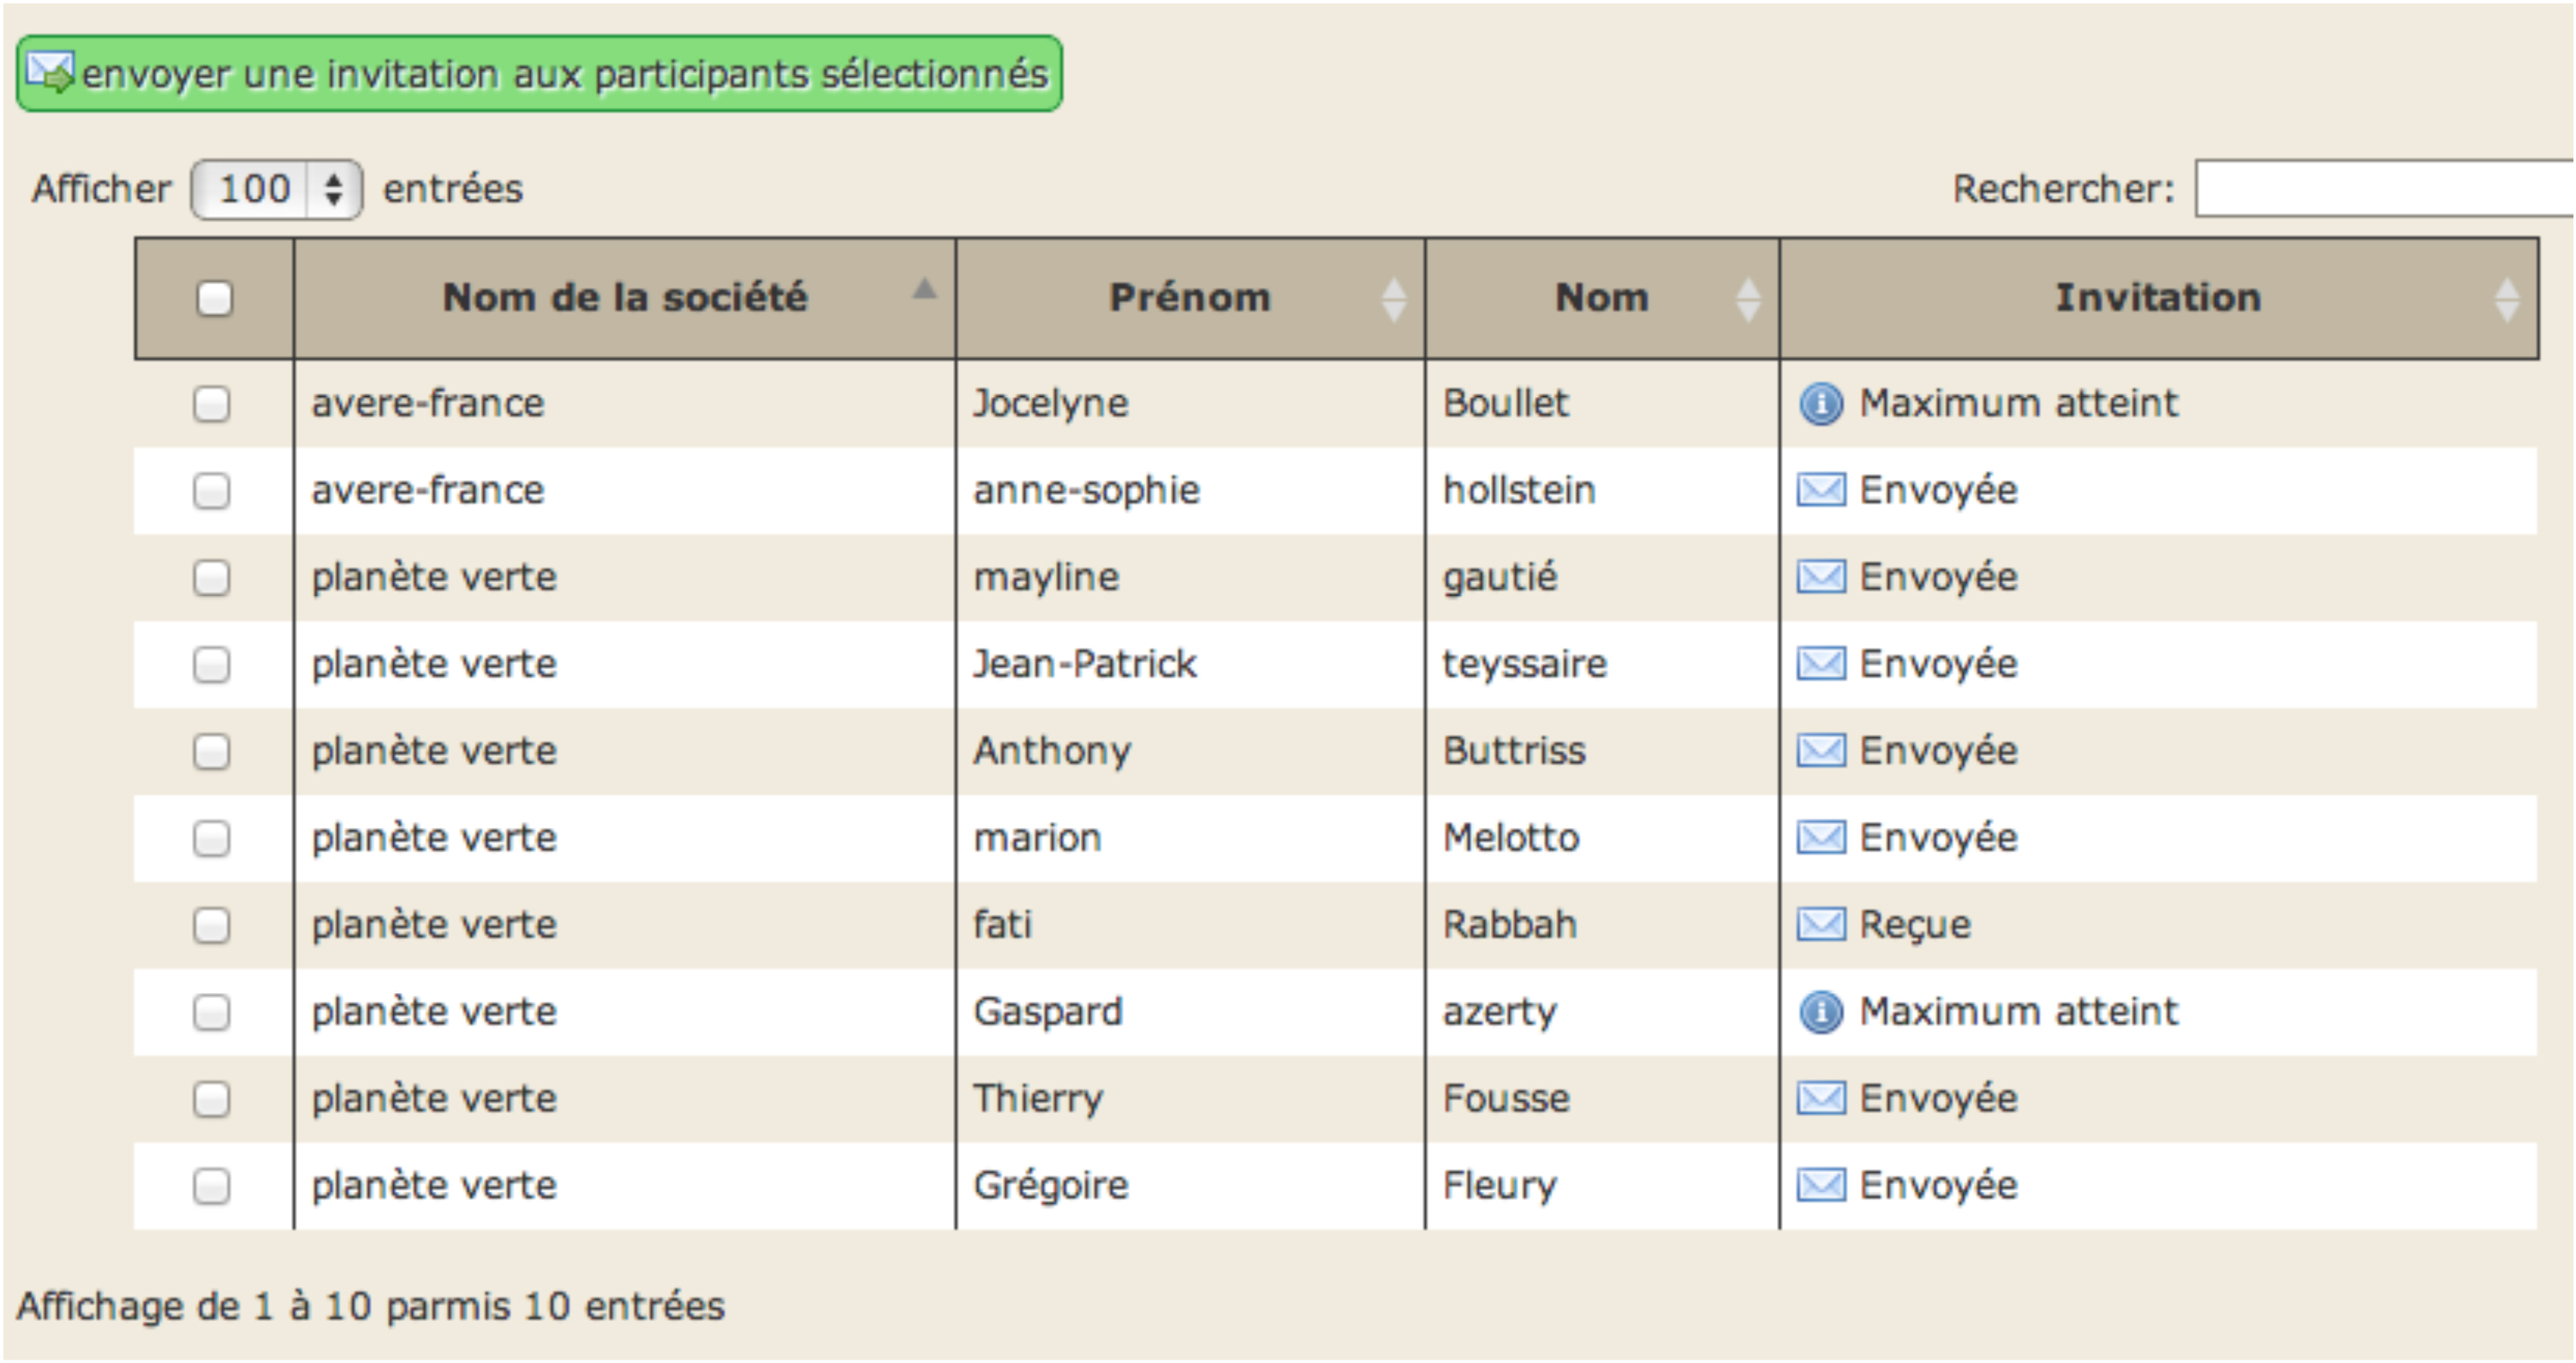
Task: Click the Envoyée status for Jean-Patrick teyssaire
Action: click(1937, 664)
